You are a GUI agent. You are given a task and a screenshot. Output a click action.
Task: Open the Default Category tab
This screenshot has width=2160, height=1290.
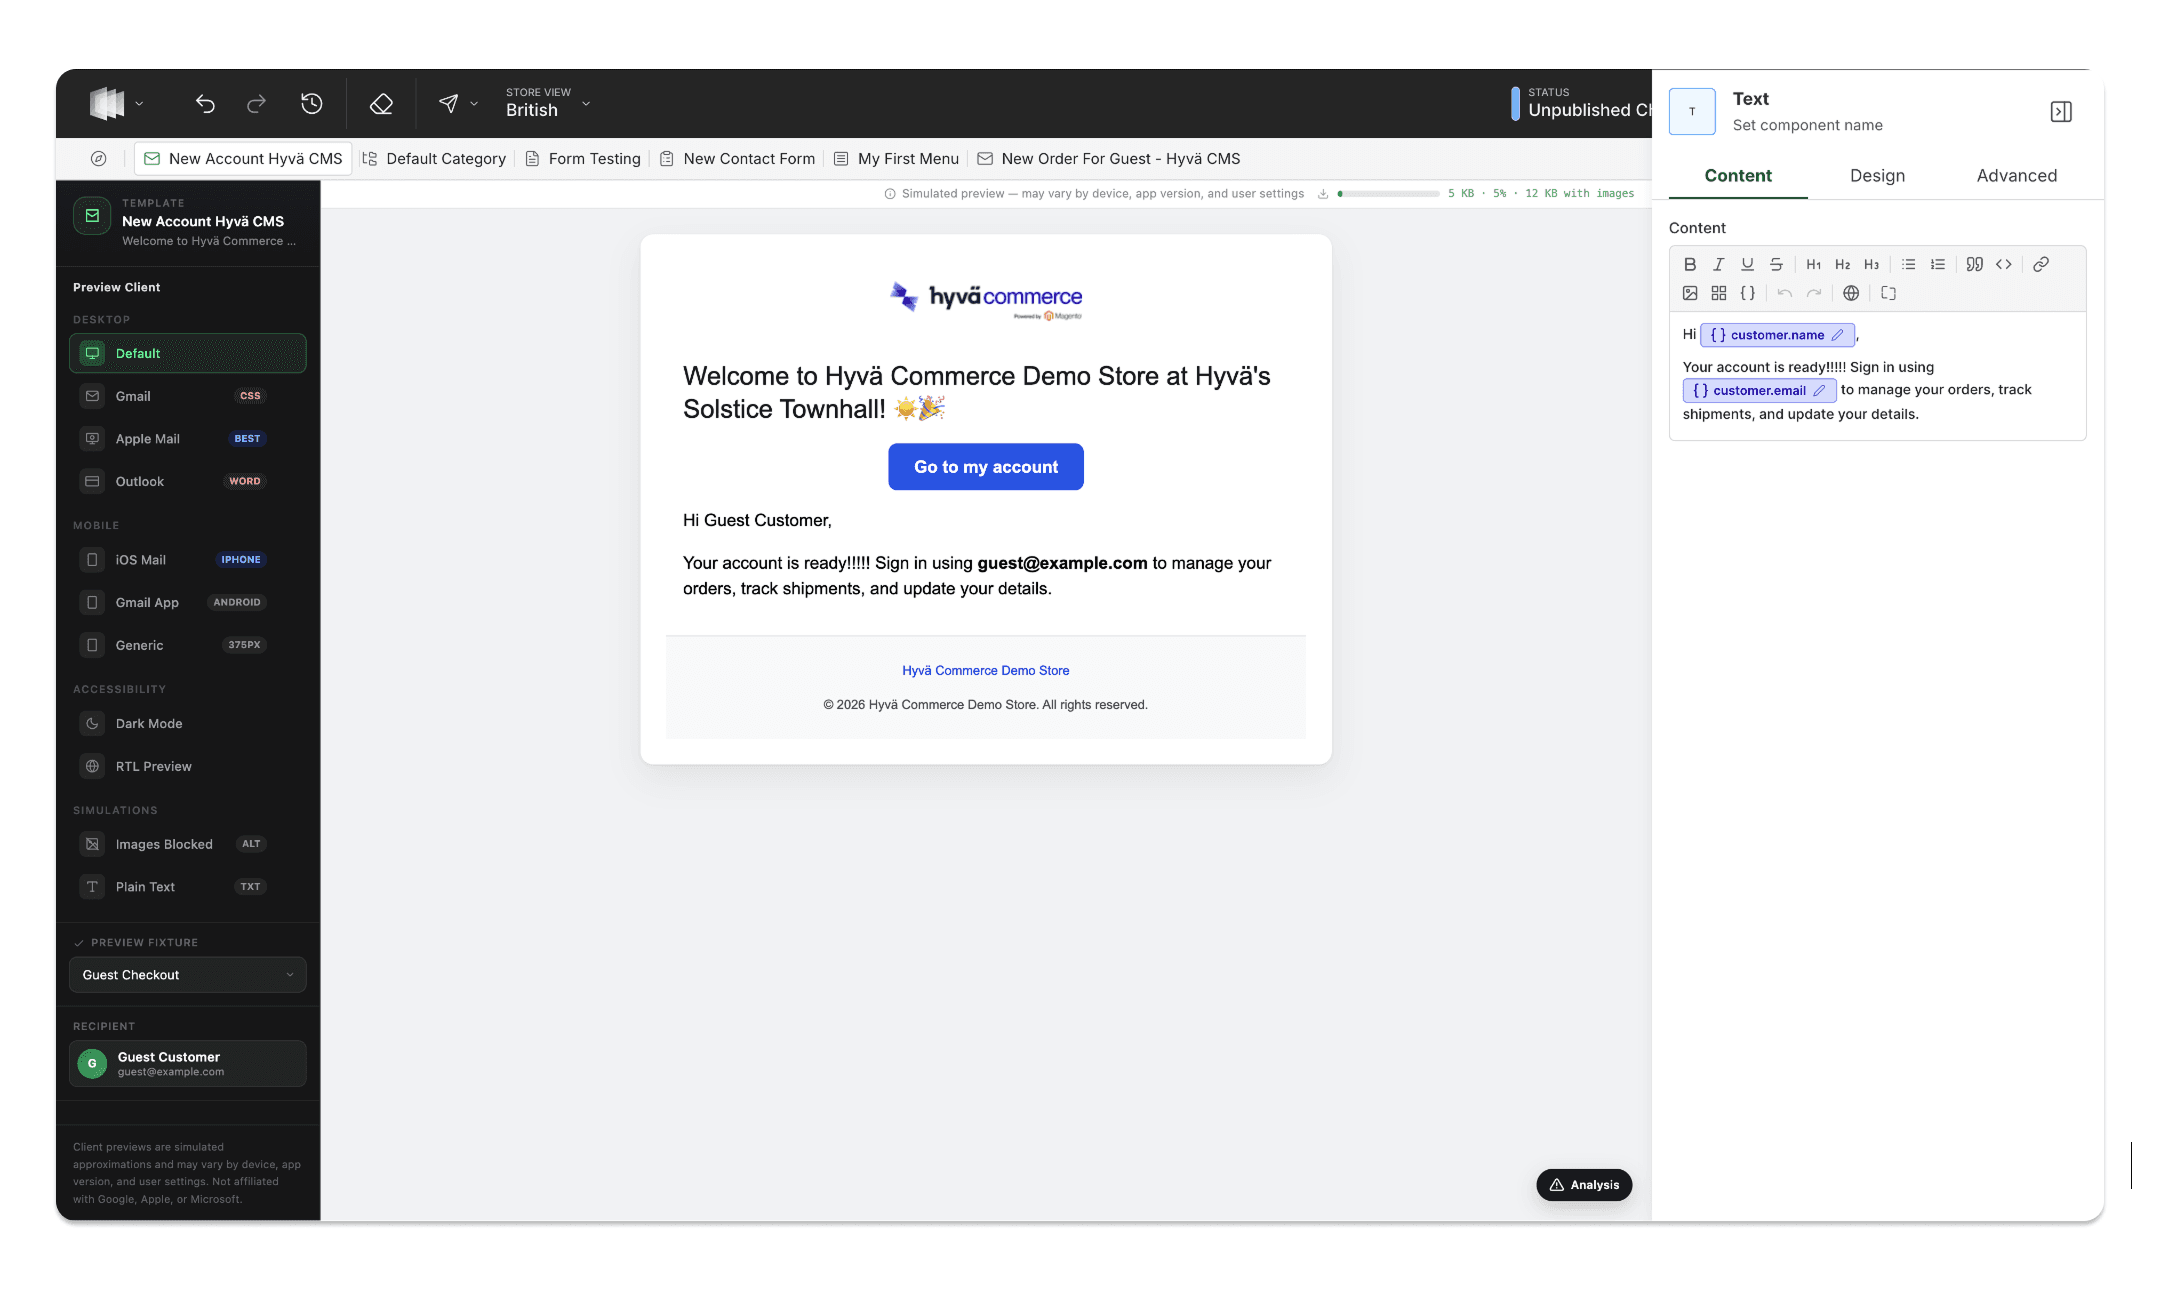[434, 158]
